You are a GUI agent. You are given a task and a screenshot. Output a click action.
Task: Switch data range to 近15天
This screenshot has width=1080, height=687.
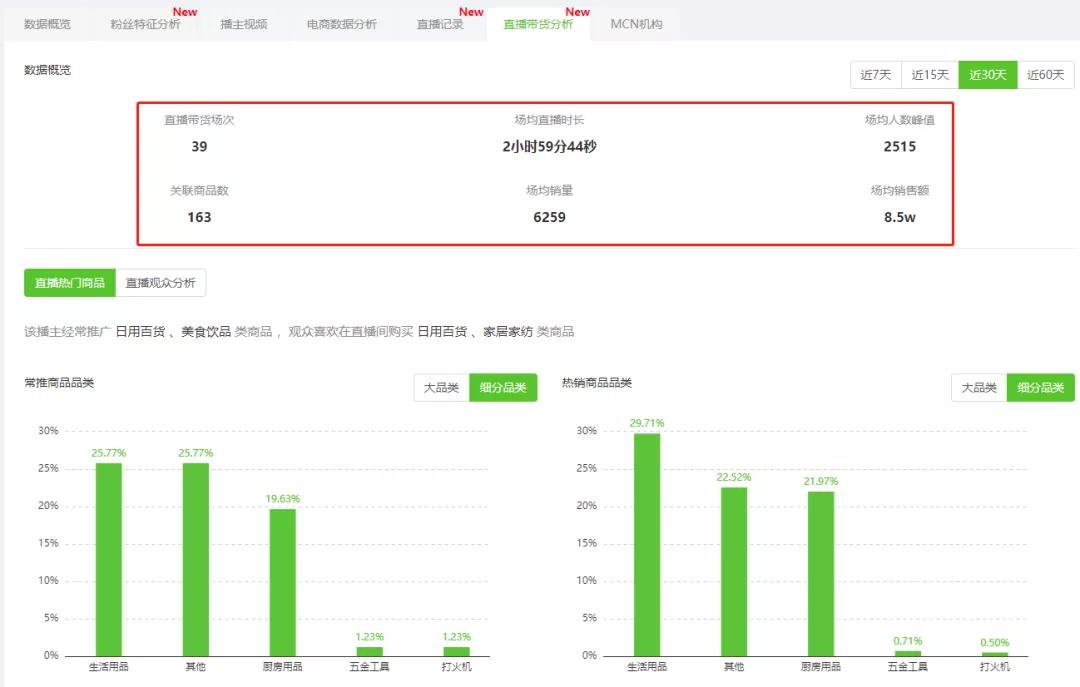point(929,74)
